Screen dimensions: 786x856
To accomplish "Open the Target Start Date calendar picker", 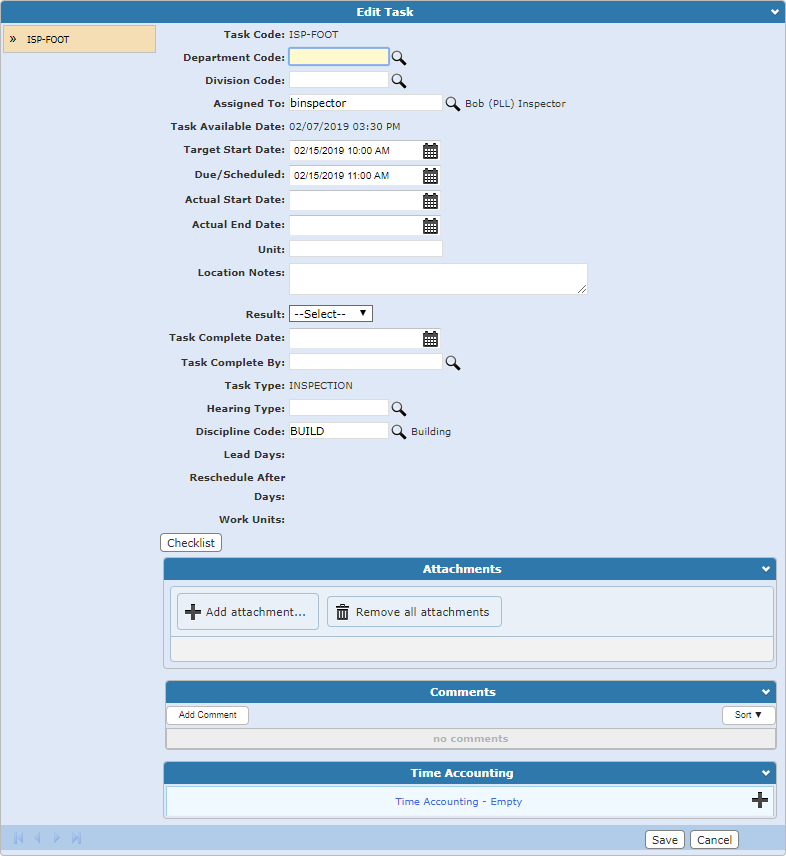I will click(x=430, y=151).
